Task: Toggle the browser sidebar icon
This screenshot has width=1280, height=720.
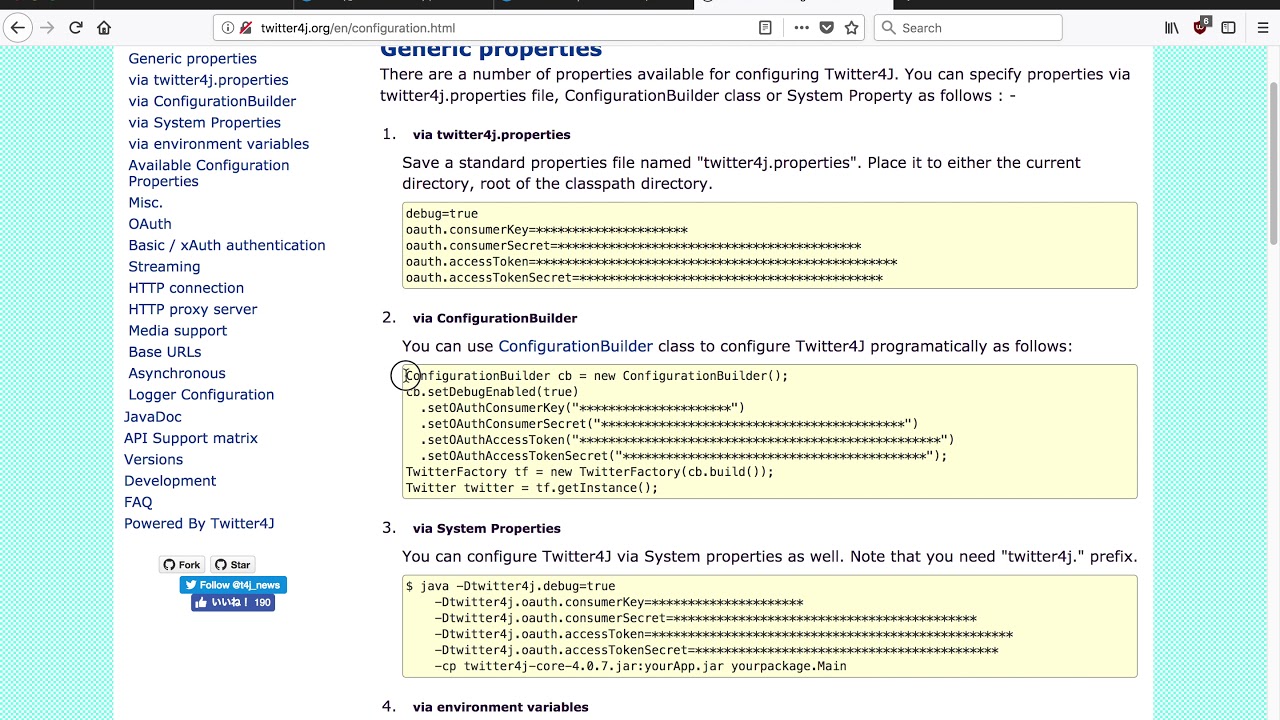Action: 1228,28
